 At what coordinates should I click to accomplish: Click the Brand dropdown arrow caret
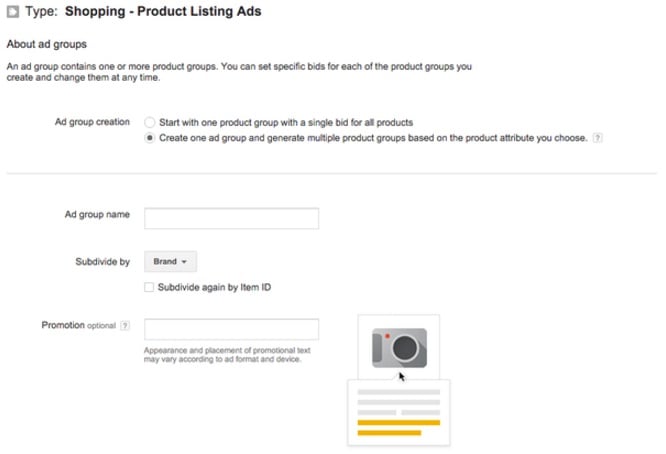point(184,262)
